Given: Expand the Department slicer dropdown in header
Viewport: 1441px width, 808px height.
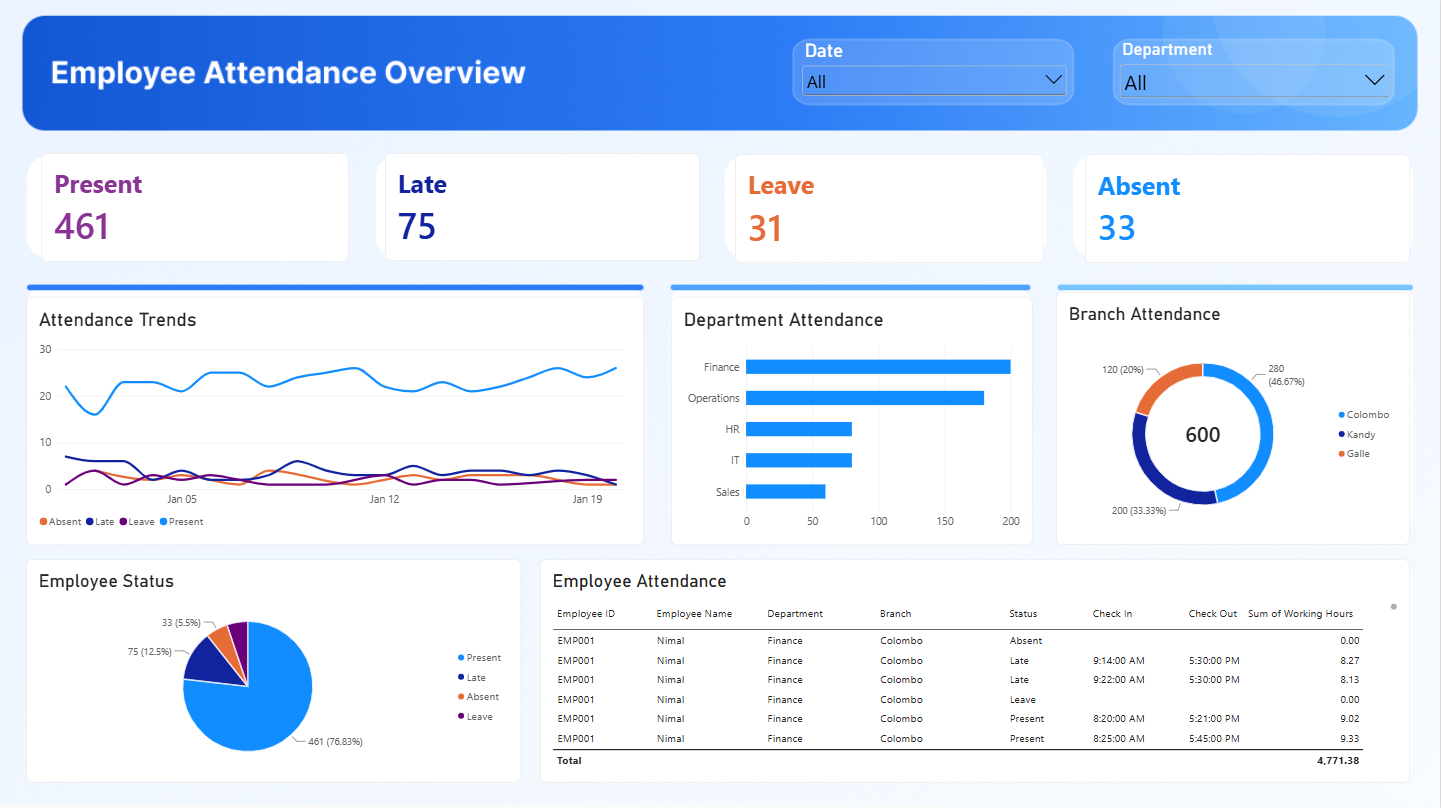Looking at the screenshot, I should coord(1253,82).
